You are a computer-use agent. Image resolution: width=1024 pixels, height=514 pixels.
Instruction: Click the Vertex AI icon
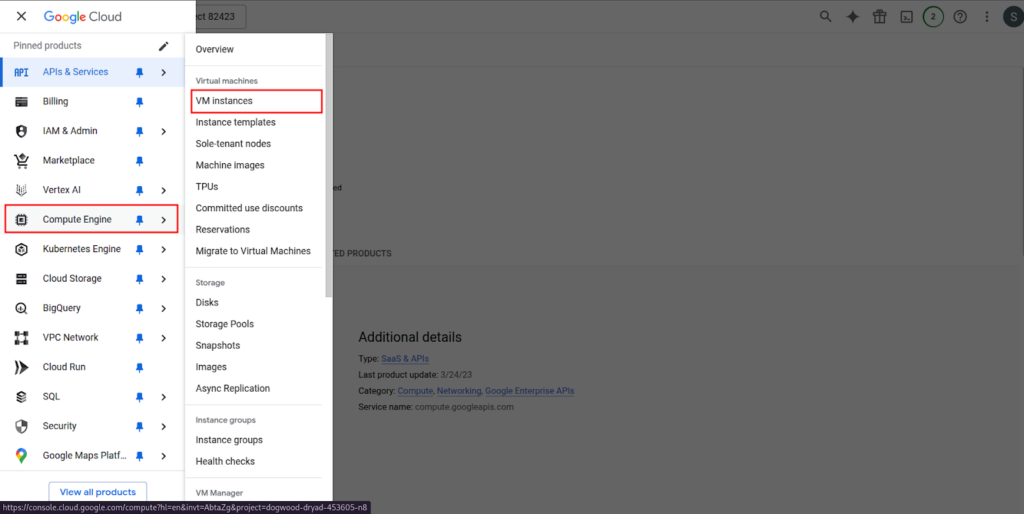pos(22,190)
